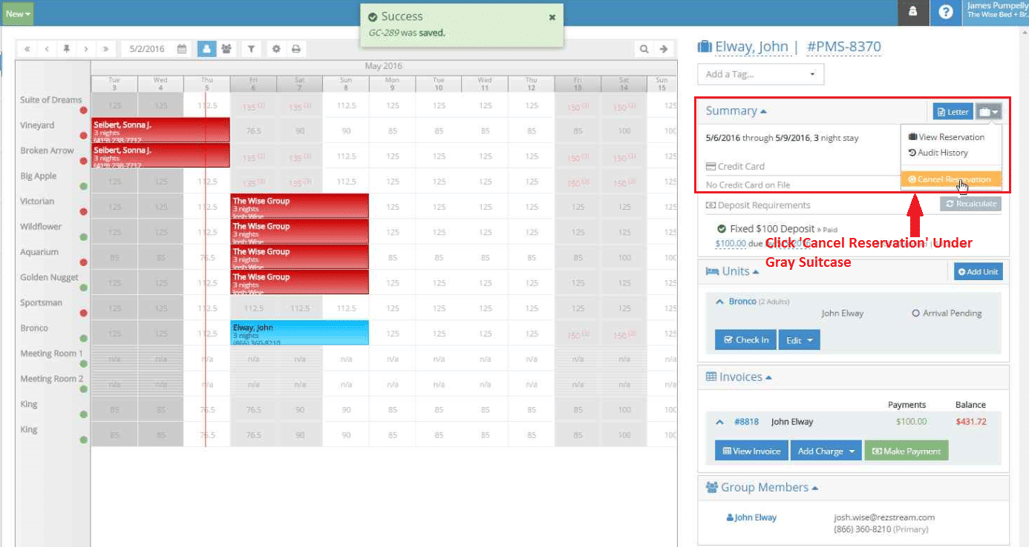The image size is (1029, 547).
Task: Click the blue Elway, John reservation block
Action: 299,333
